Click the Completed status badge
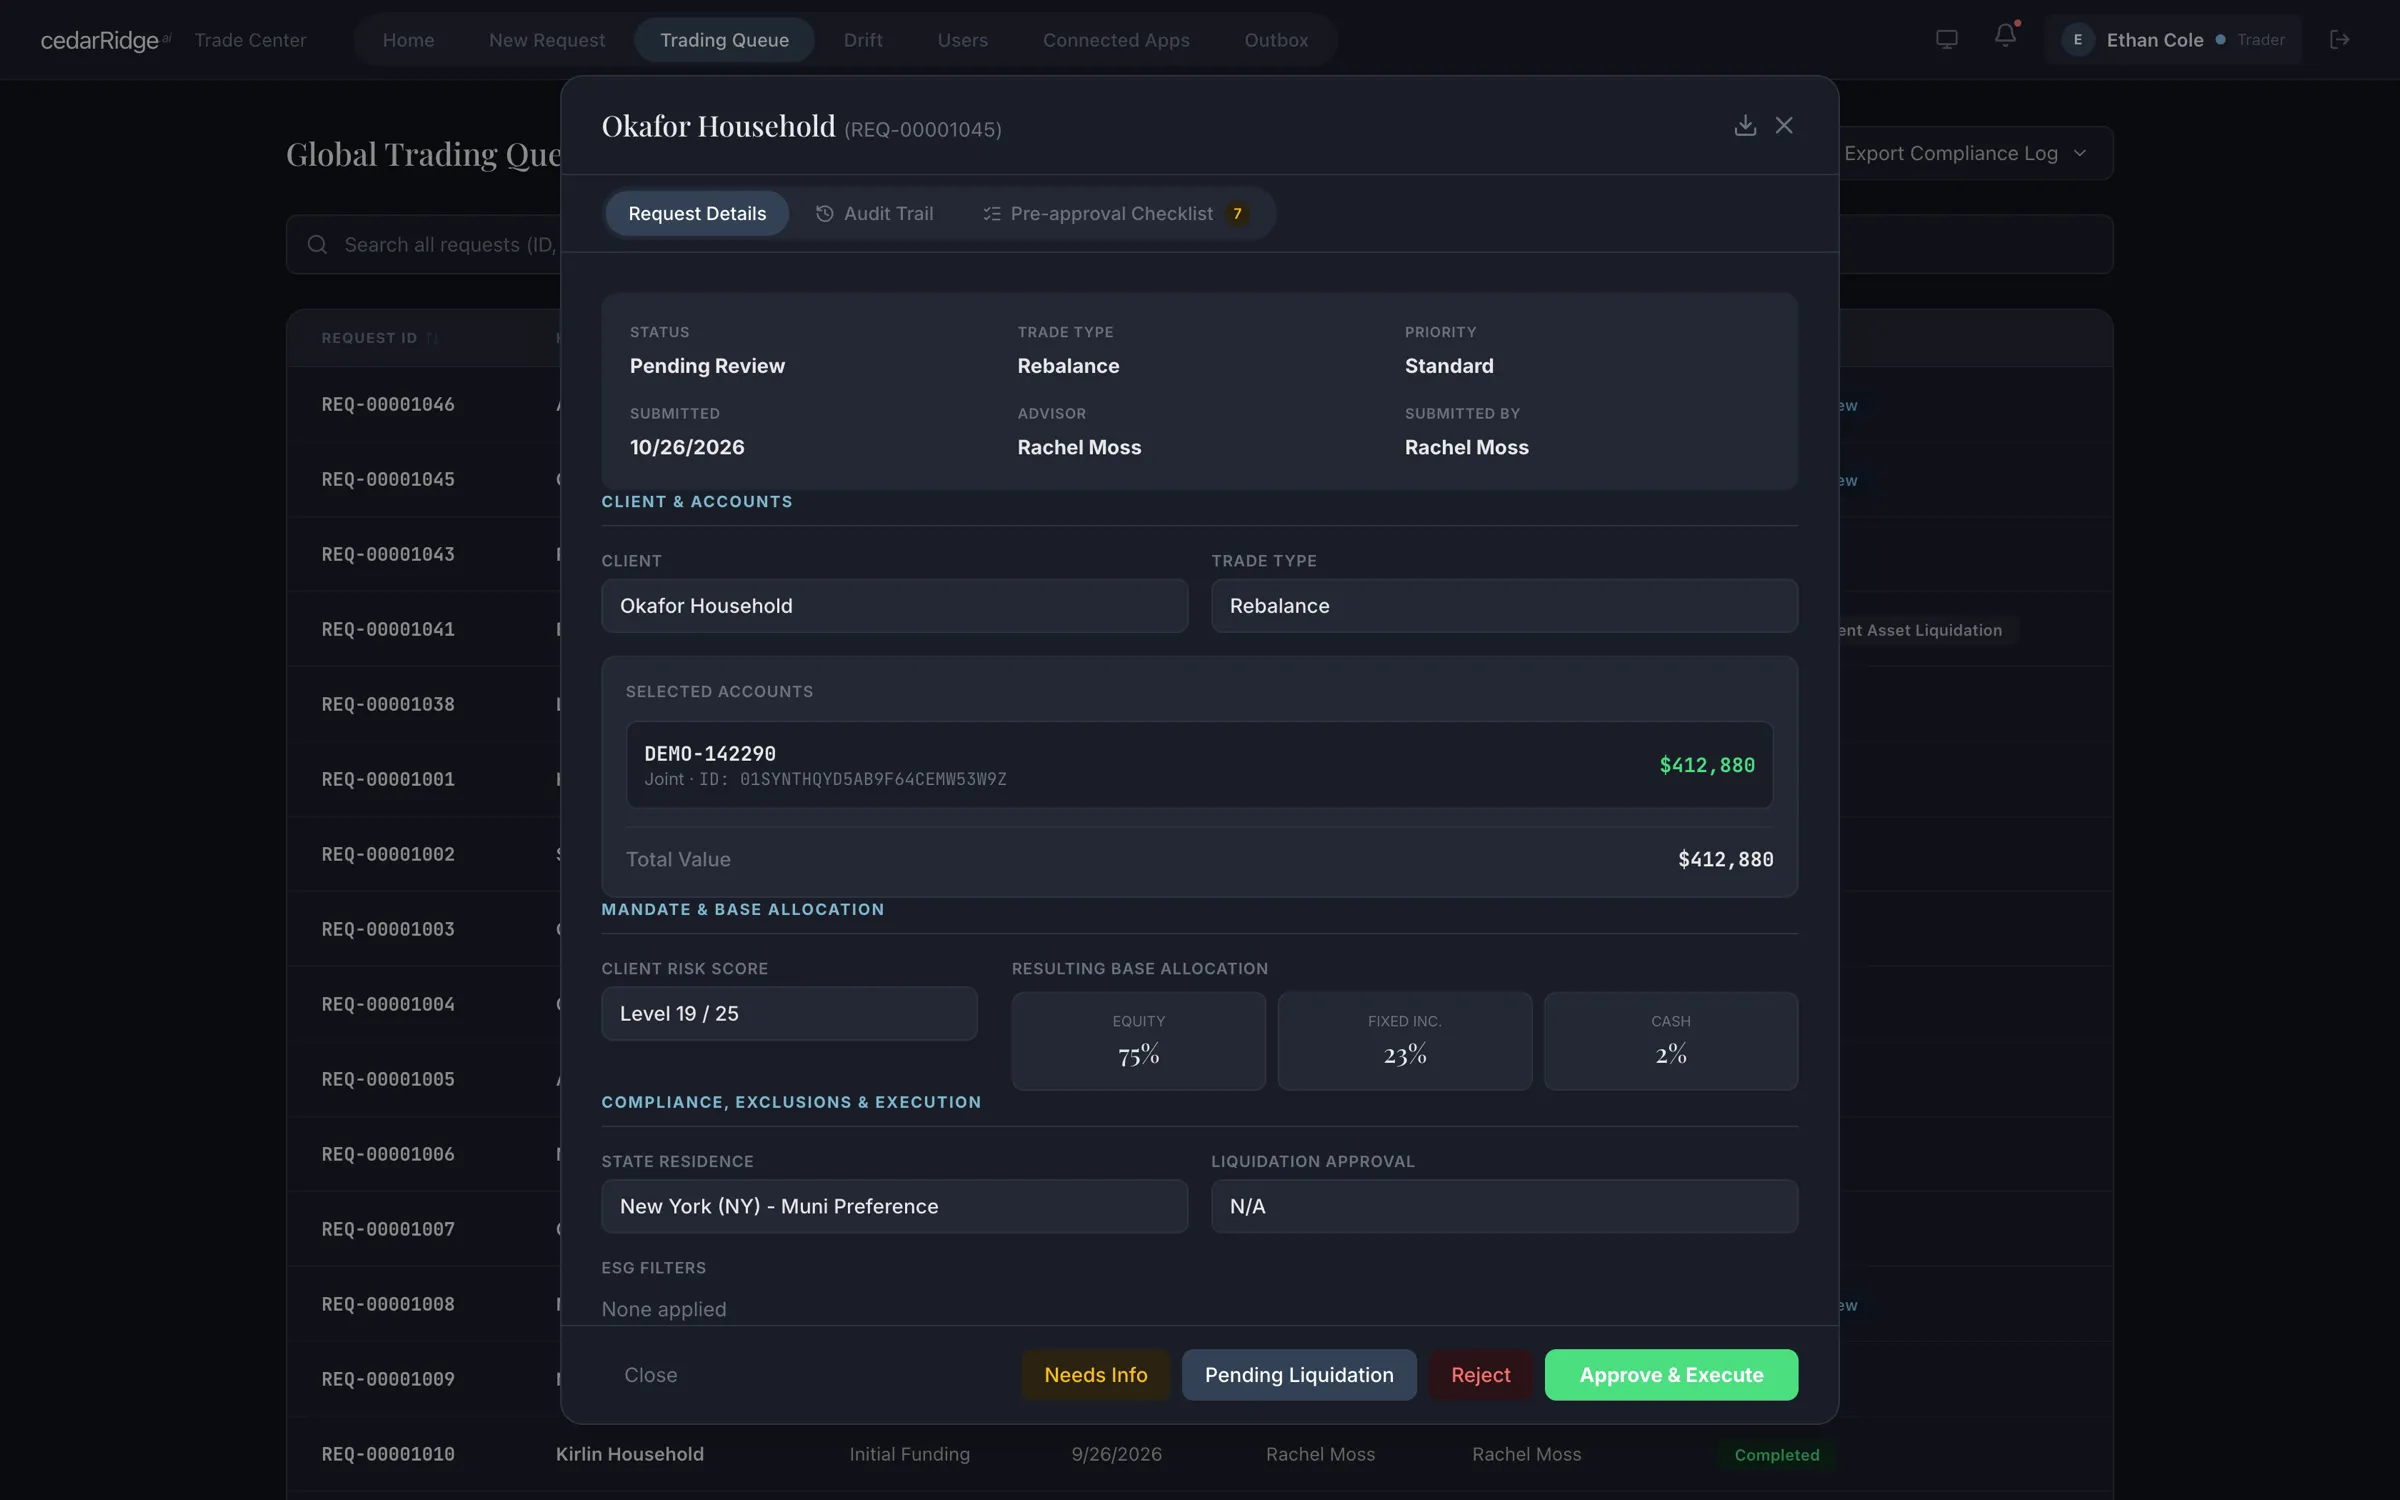Screen dimensions: 2400x1500 [x=1777, y=1455]
